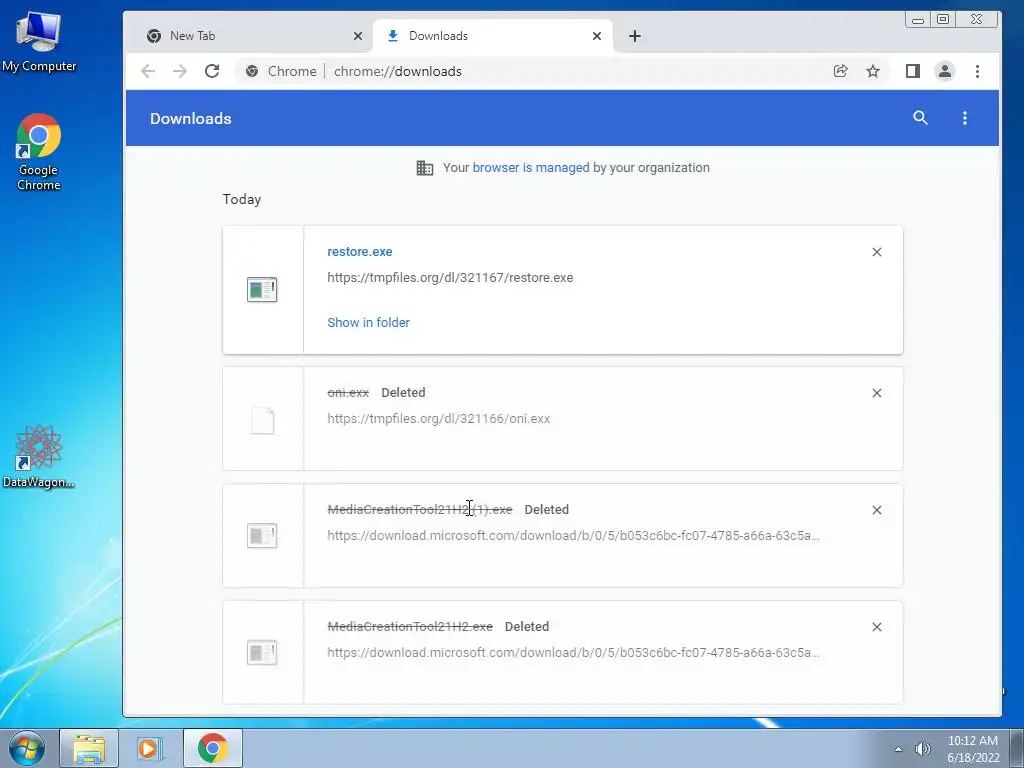Click the MediaCreationTool21H2 (1).exe file icon
The height and width of the screenshot is (768, 1024).
click(x=262, y=536)
